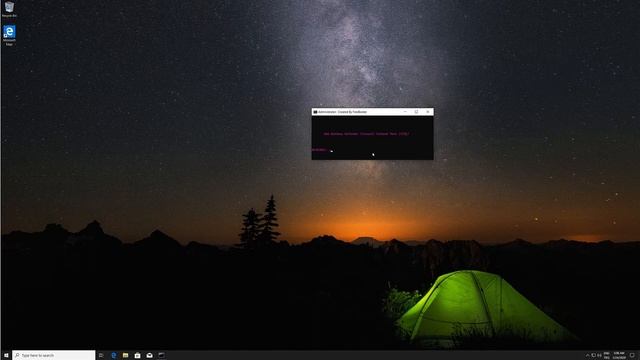This screenshot has height=360, width=640.
Task: Open Task View from the taskbar
Action: 101,356
